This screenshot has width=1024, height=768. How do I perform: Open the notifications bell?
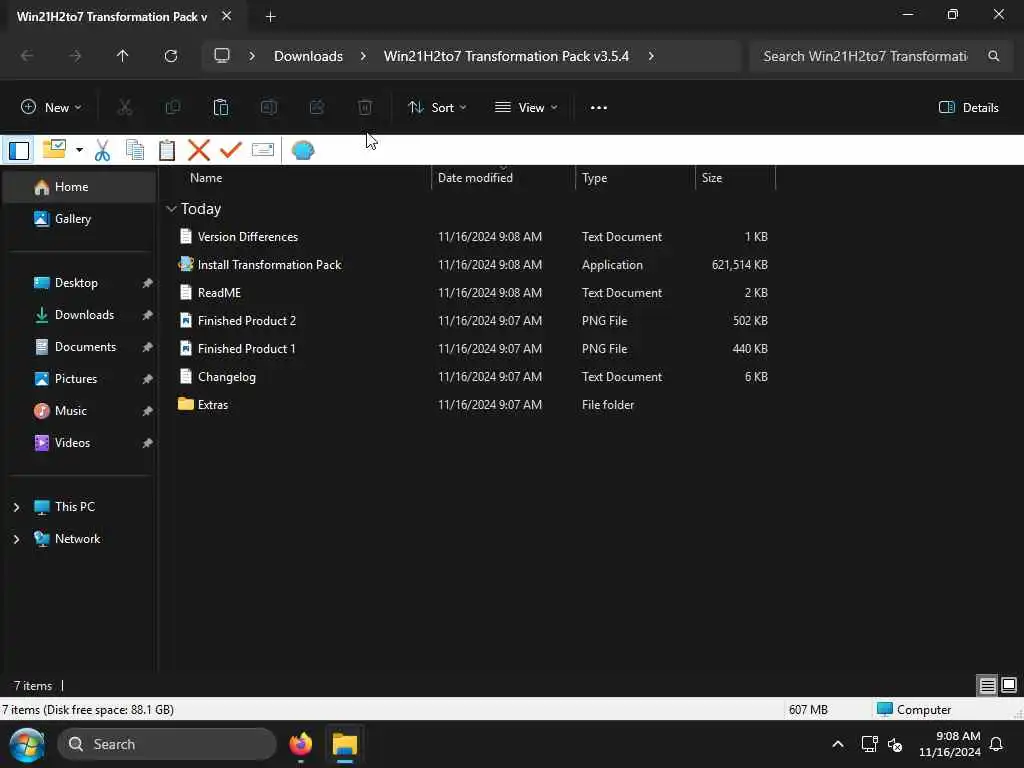click(x=997, y=744)
